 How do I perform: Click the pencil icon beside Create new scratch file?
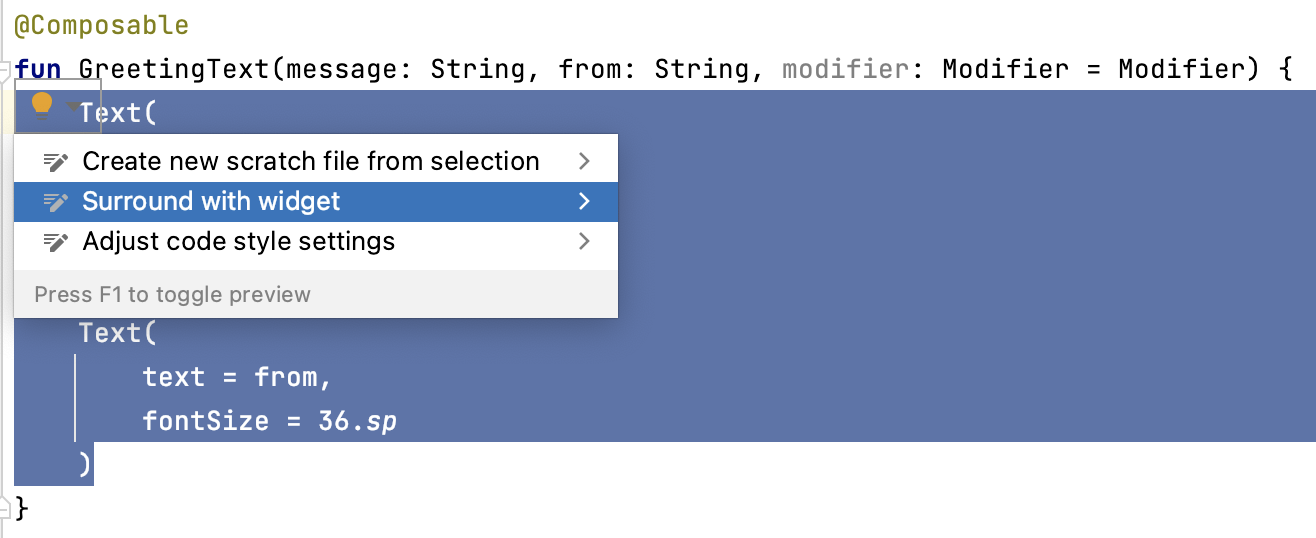56,162
